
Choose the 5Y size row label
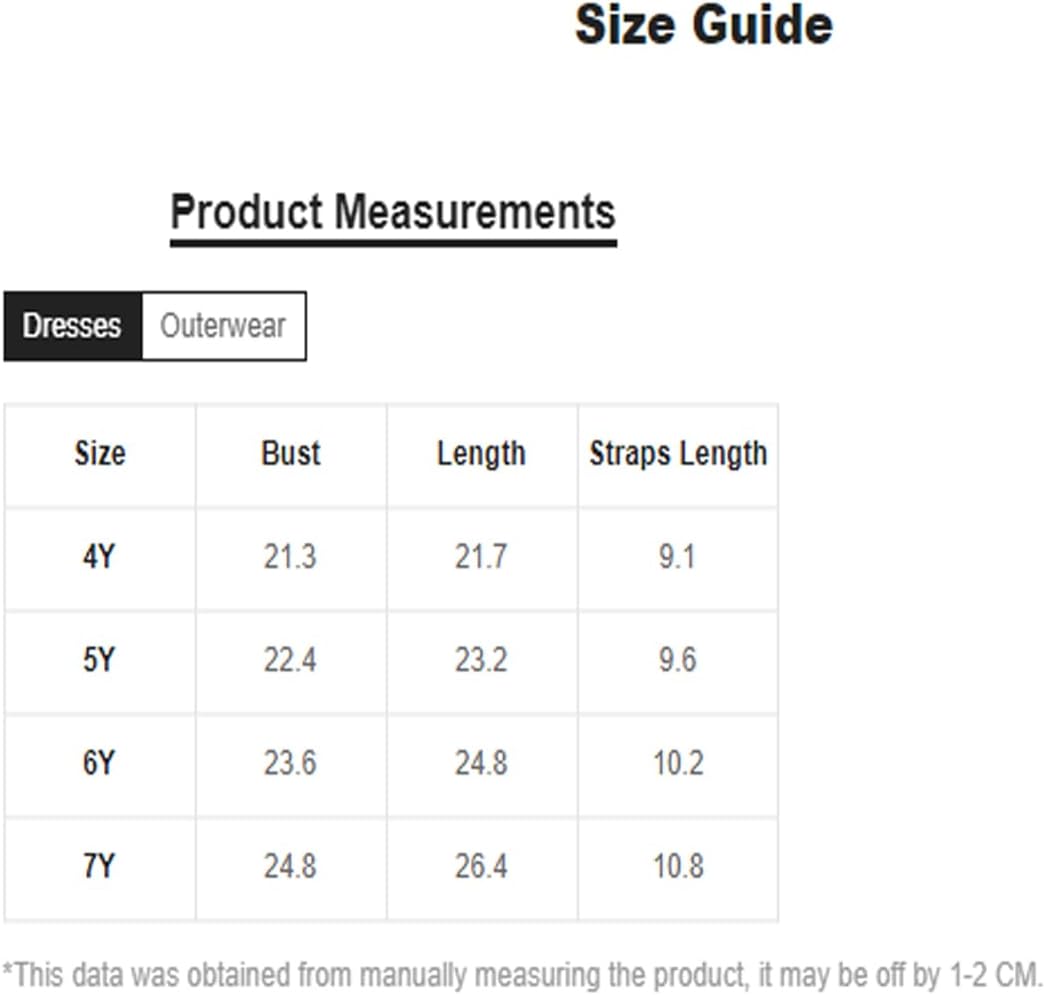click(x=99, y=660)
